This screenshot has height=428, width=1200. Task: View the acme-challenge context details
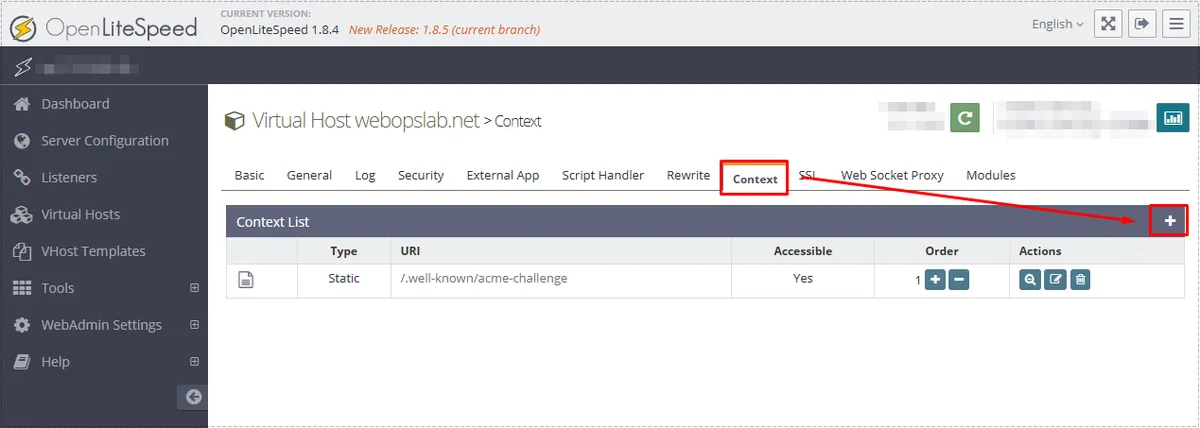(1030, 280)
